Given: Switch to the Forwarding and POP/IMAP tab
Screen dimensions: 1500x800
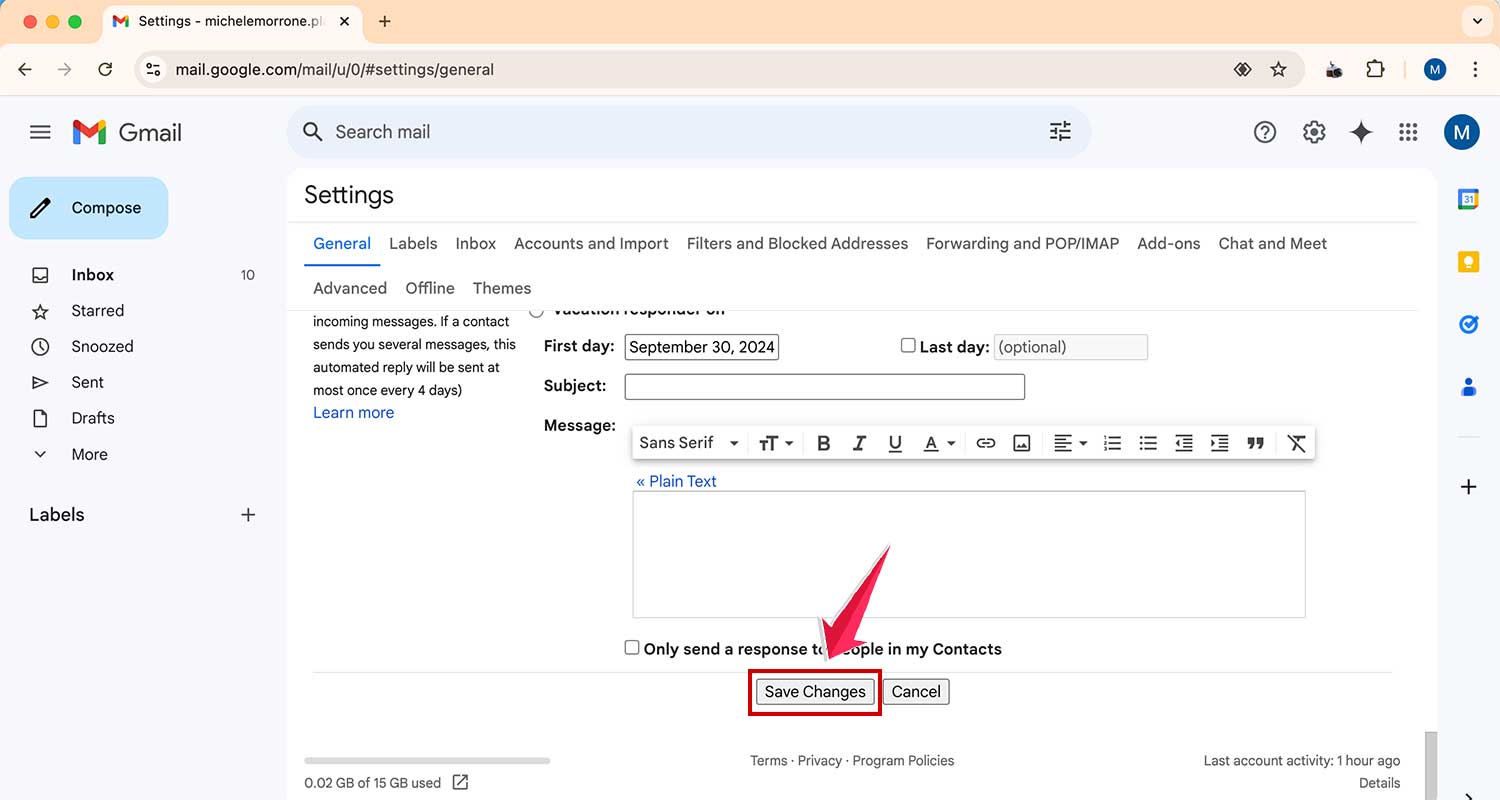Looking at the screenshot, I should point(1021,243).
